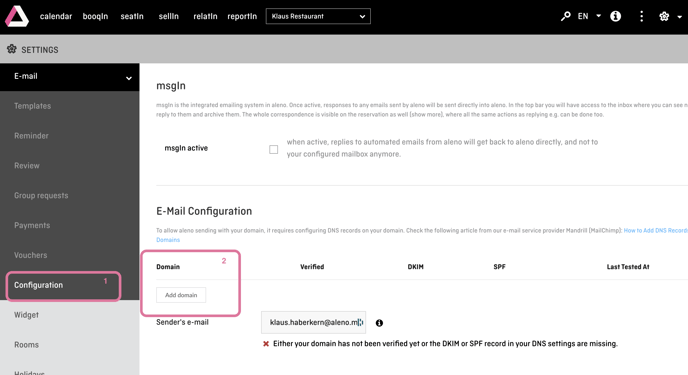The width and height of the screenshot is (688, 375).
Task: Click the Verified column header
Action: pyautogui.click(x=312, y=267)
